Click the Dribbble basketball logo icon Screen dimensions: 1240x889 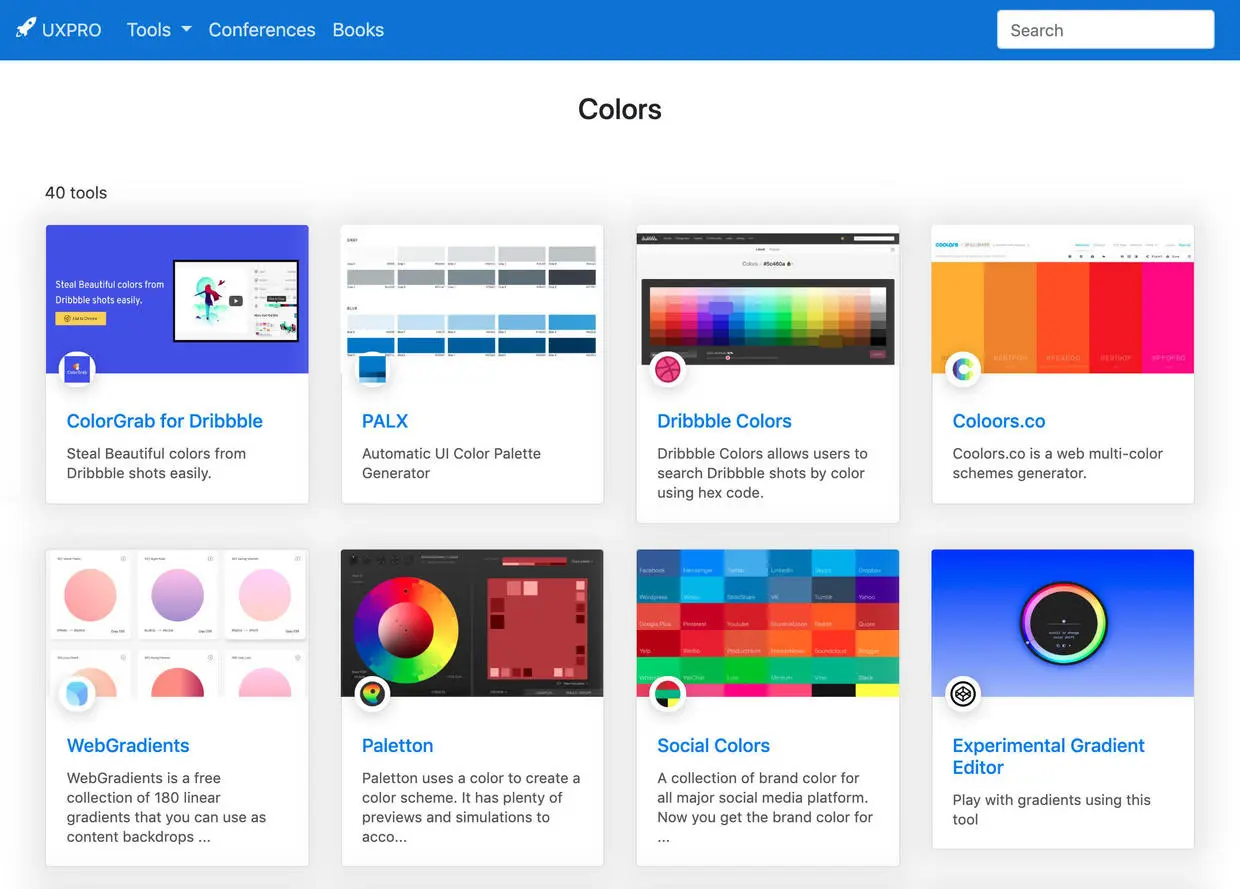667,370
